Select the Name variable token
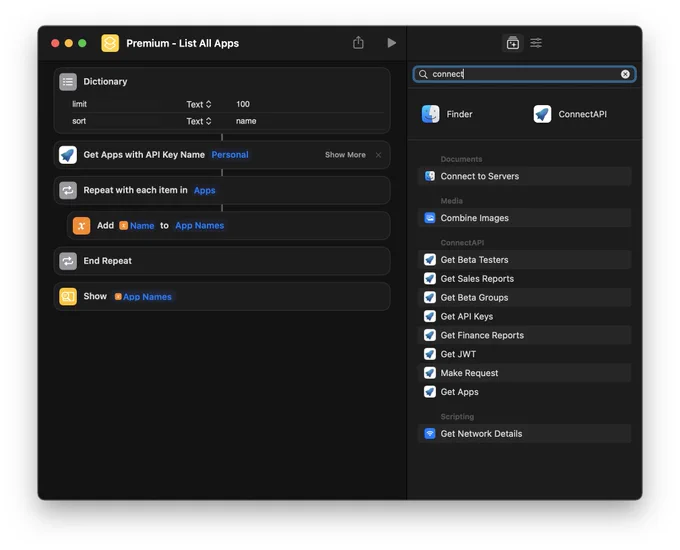 (137, 226)
